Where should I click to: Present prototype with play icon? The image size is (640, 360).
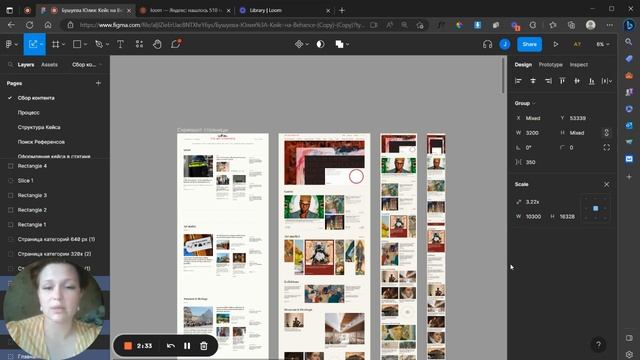click(x=556, y=44)
